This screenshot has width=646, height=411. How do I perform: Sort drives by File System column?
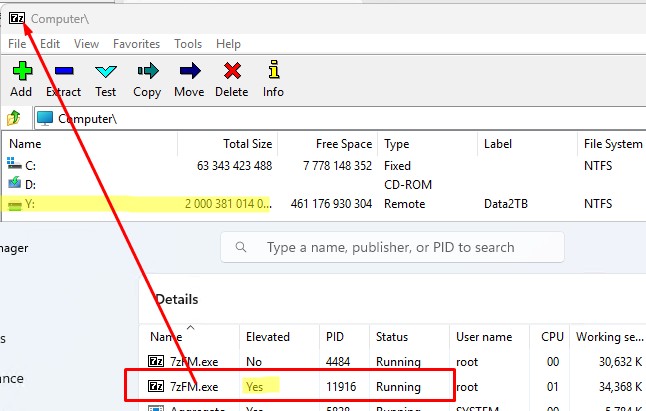click(612, 144)
